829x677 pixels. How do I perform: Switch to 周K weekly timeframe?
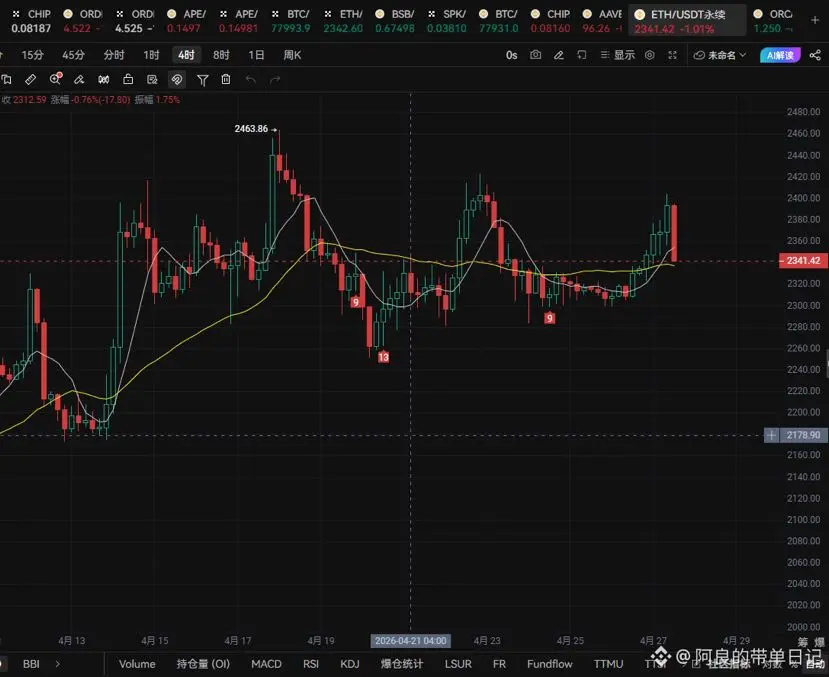click(292, 55)
